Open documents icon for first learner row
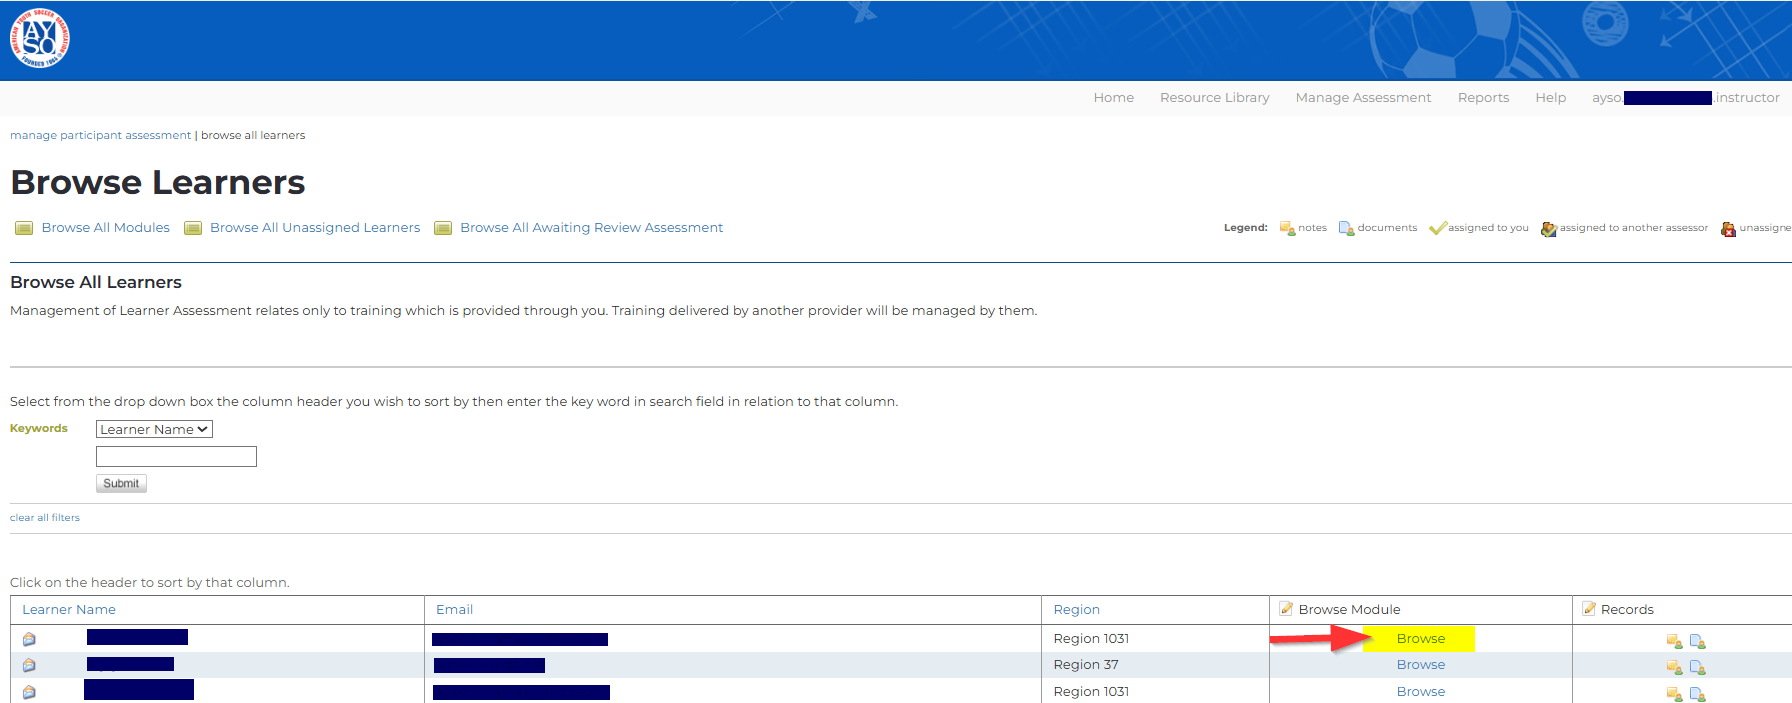Image resolution: width=1792 pixels, height=703 pixels. [1697, 641]
